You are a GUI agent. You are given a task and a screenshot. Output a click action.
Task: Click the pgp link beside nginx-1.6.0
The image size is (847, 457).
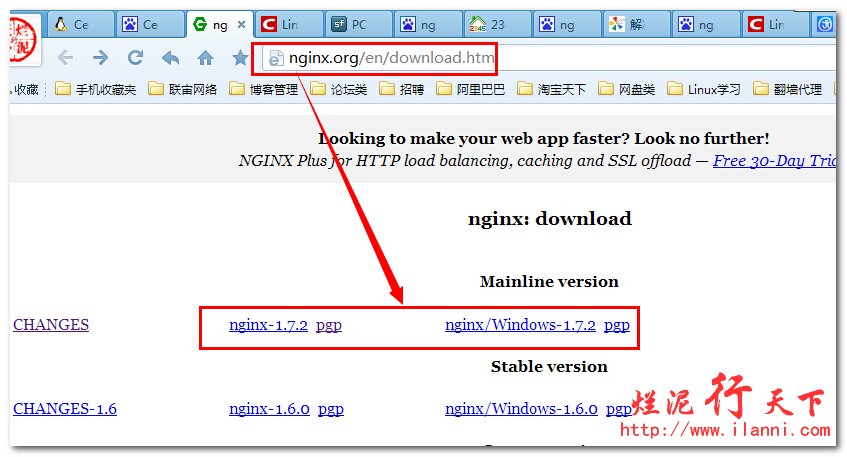point(330,408)
